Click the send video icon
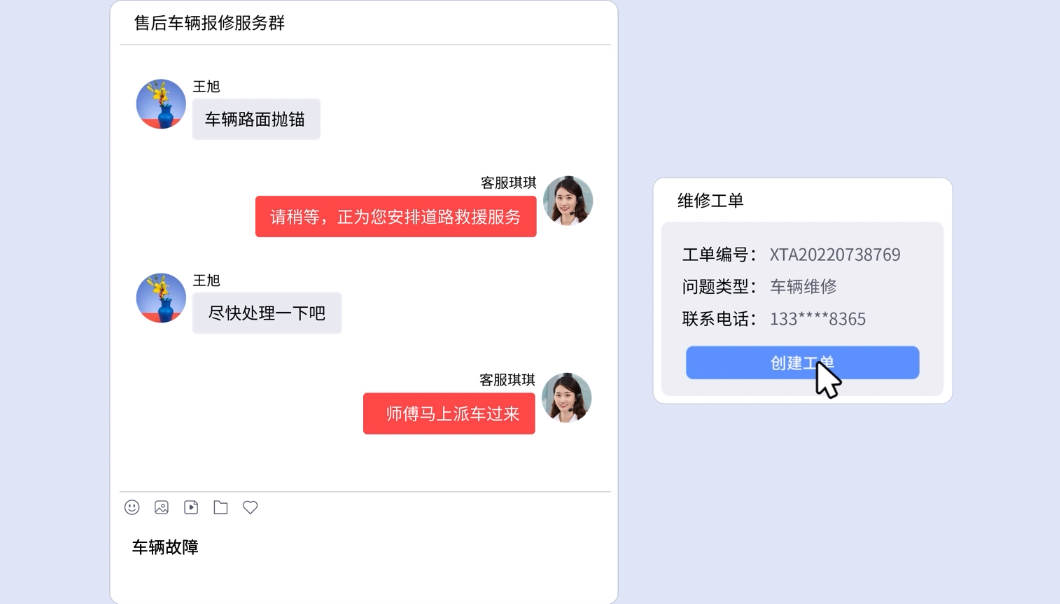 191,508
